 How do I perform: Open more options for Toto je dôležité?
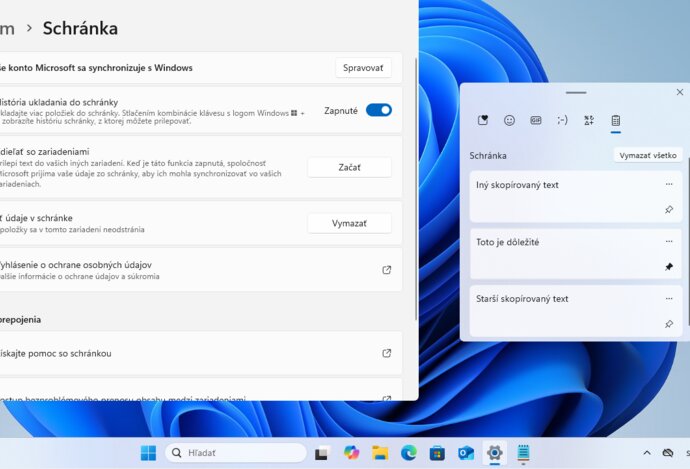point(669,242)
